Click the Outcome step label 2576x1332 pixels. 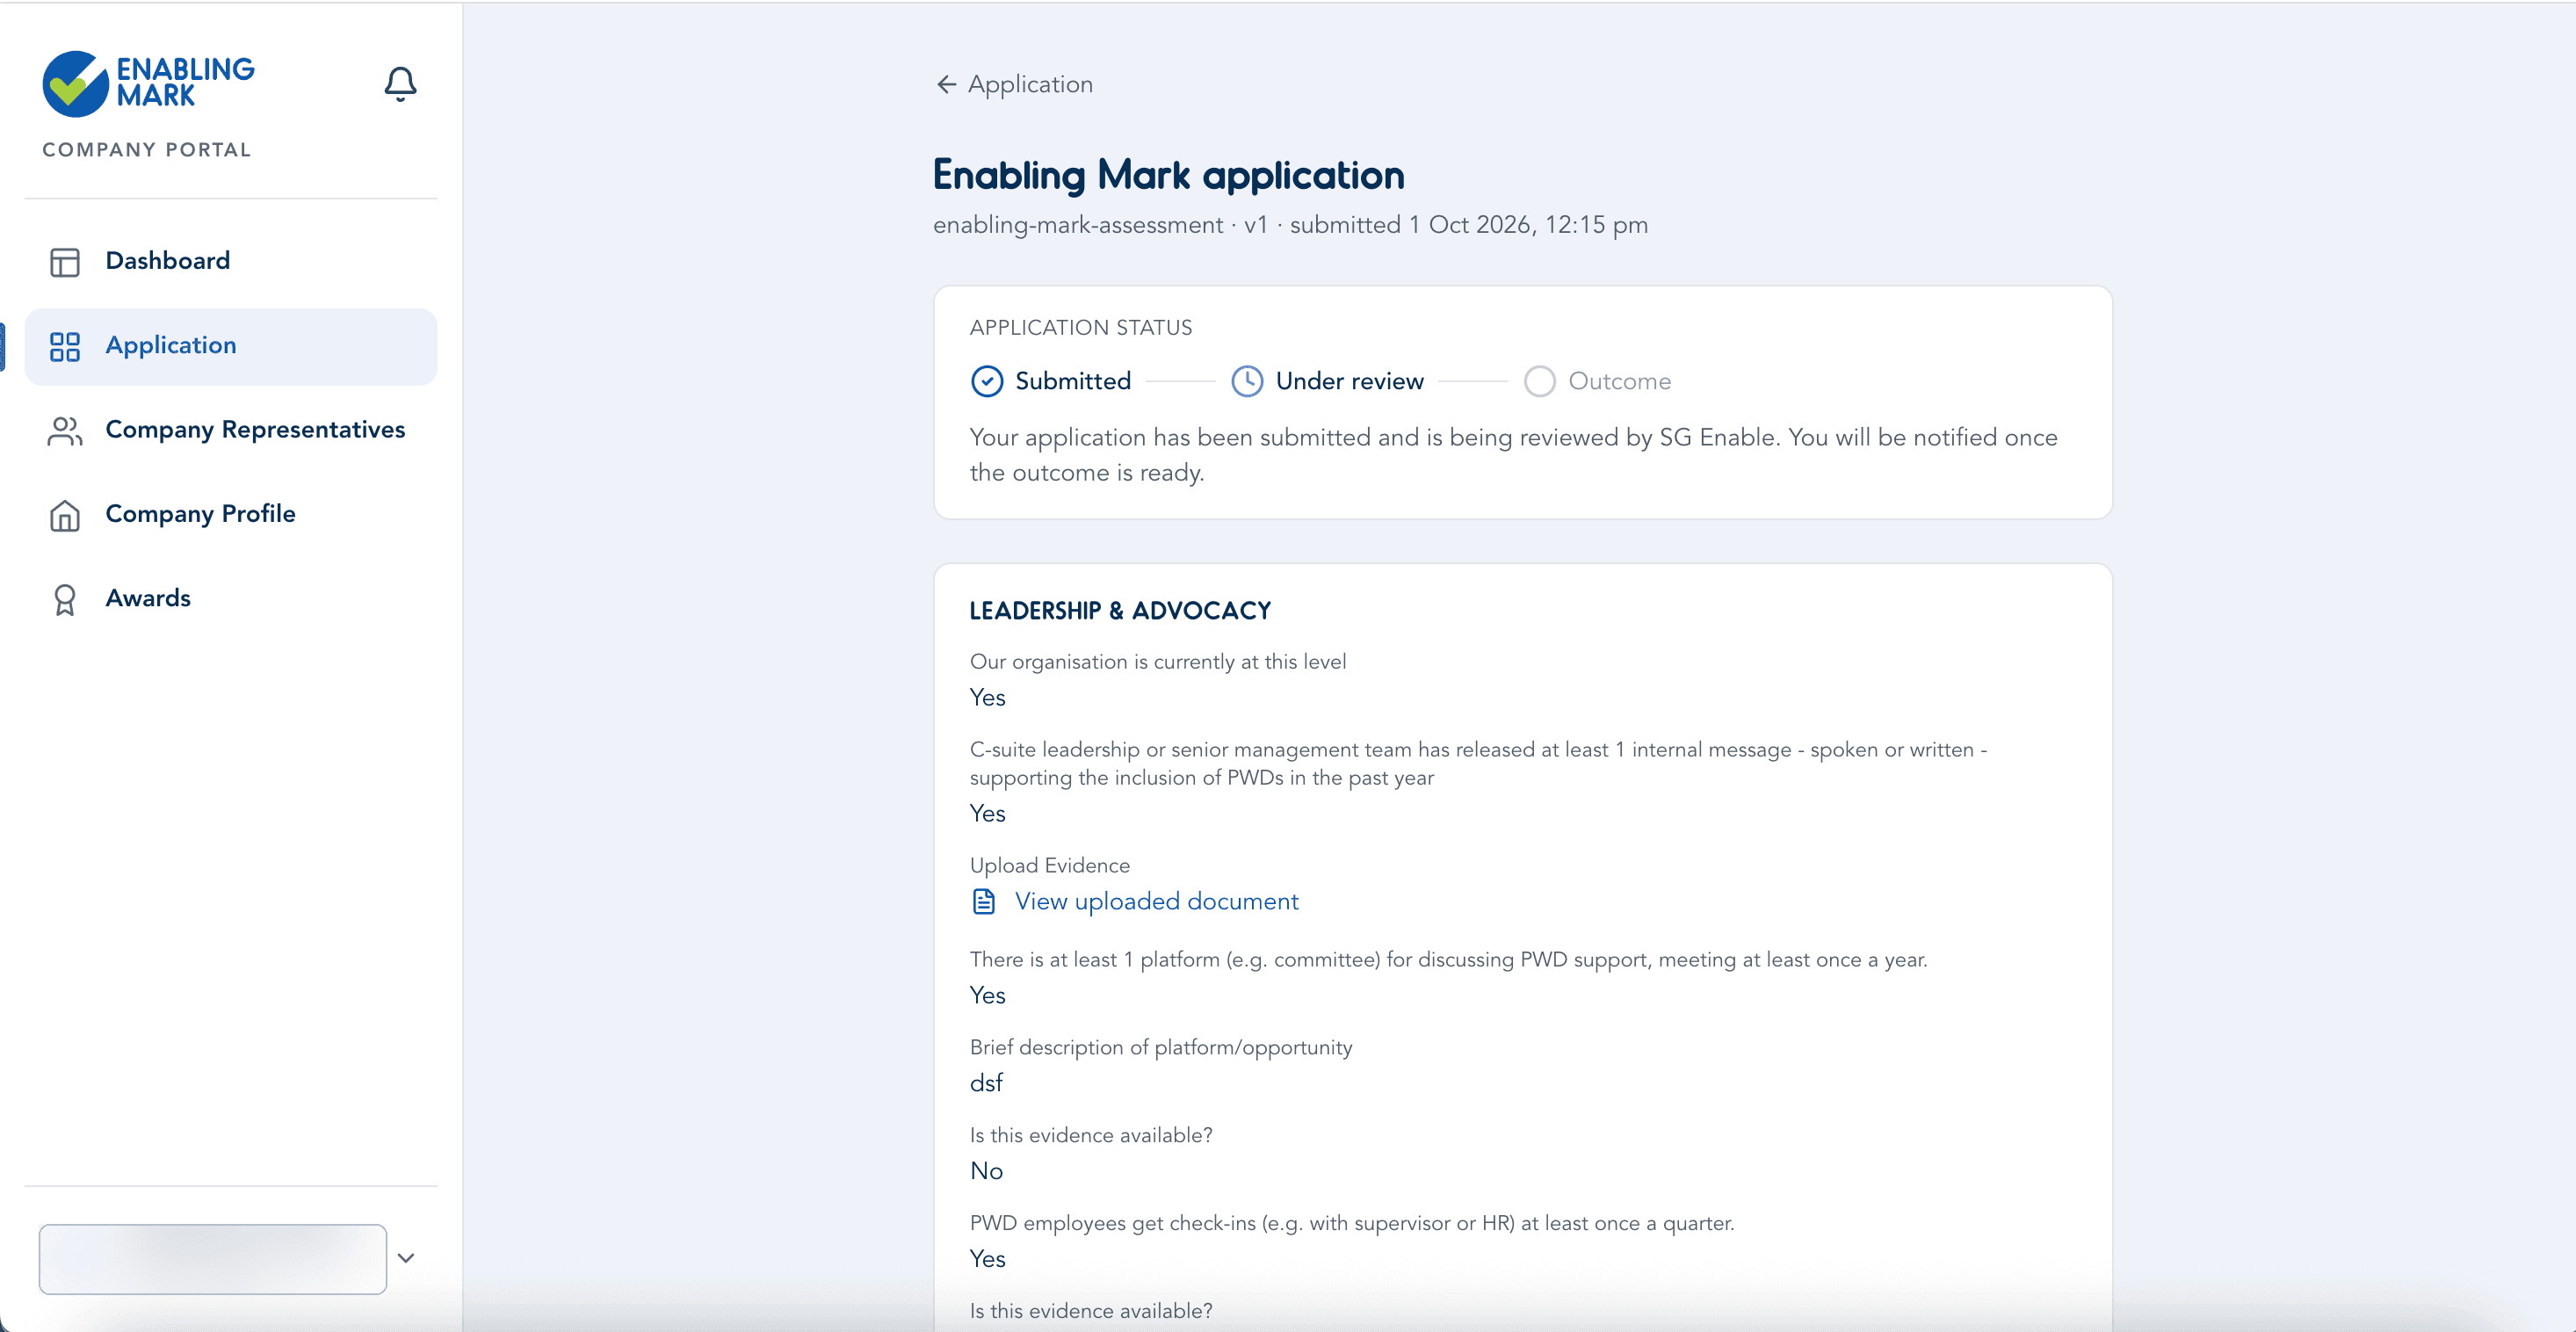(1619, 381)
